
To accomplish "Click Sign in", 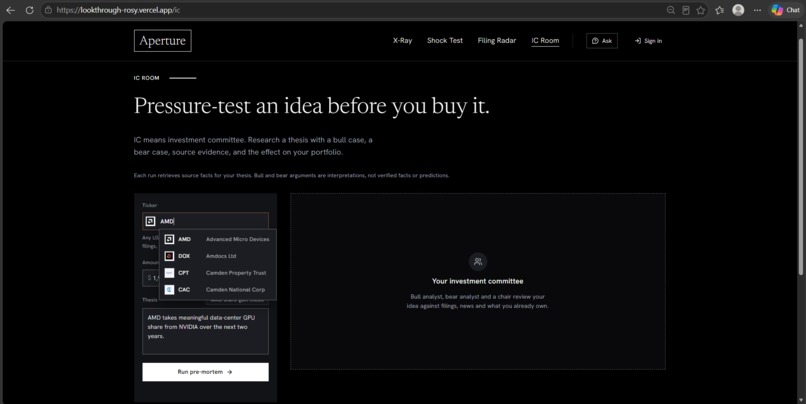I will click(648, 41).
